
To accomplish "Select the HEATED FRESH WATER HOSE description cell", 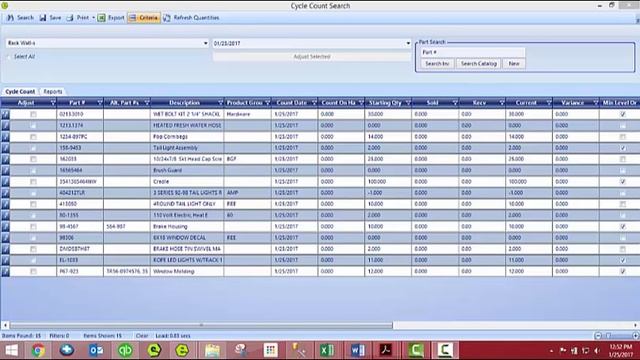I will [187, 126].
